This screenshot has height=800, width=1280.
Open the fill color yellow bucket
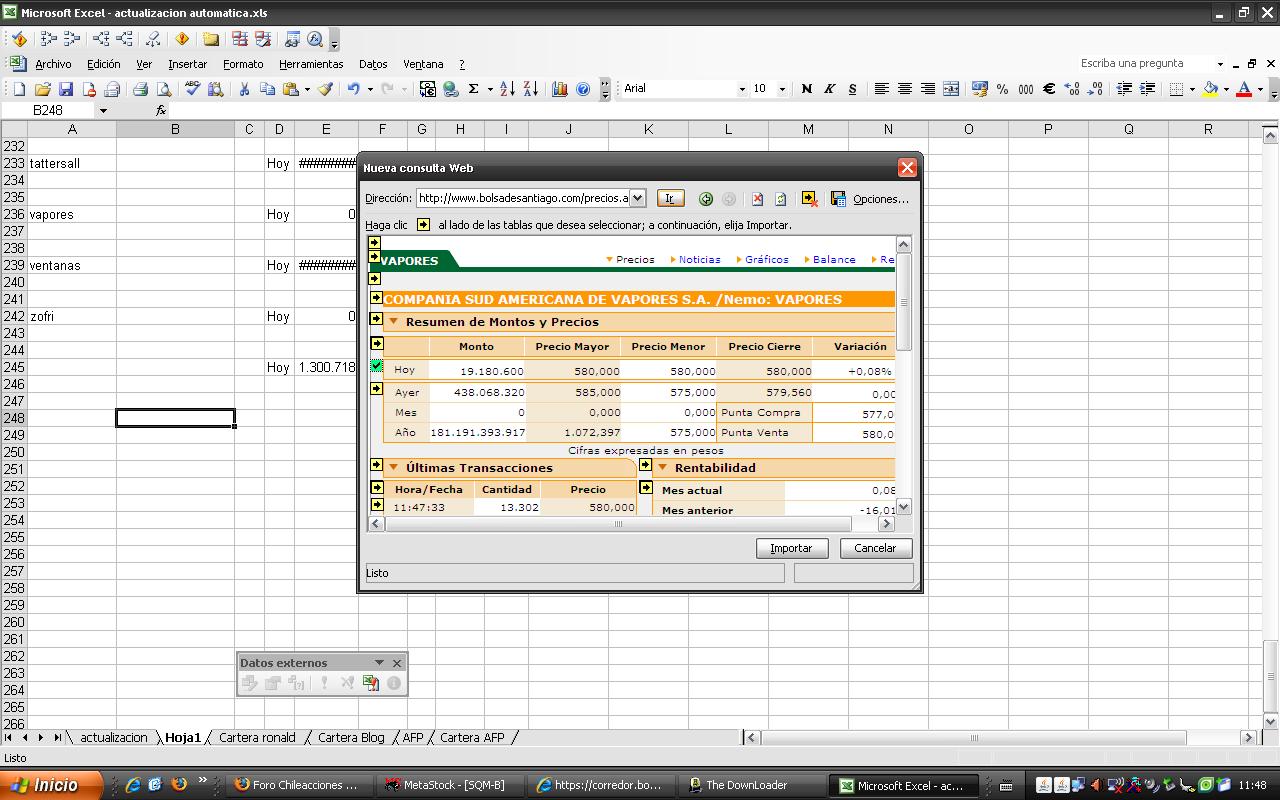click(x=1210, y=89)
